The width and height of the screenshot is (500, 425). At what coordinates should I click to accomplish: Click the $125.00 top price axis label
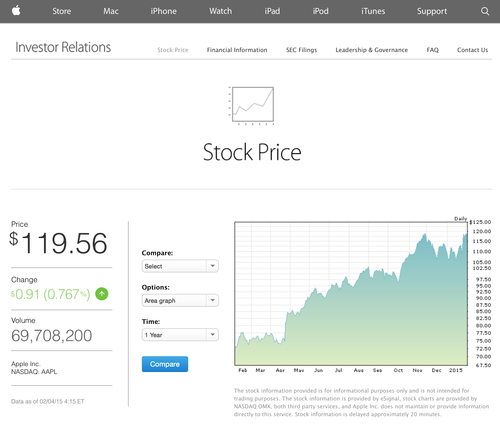click(x=480, y=222)
